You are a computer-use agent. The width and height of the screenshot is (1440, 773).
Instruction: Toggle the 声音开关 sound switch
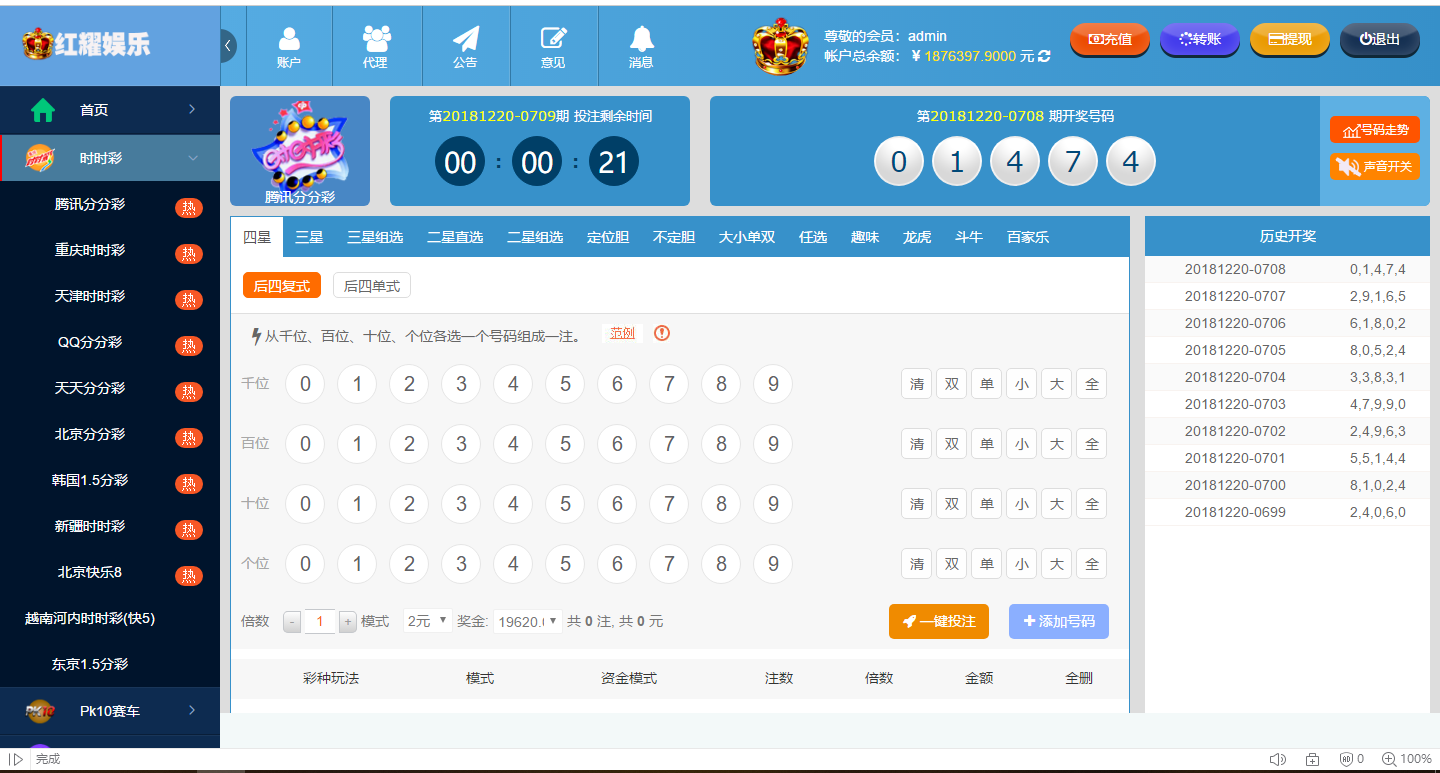1375,166
